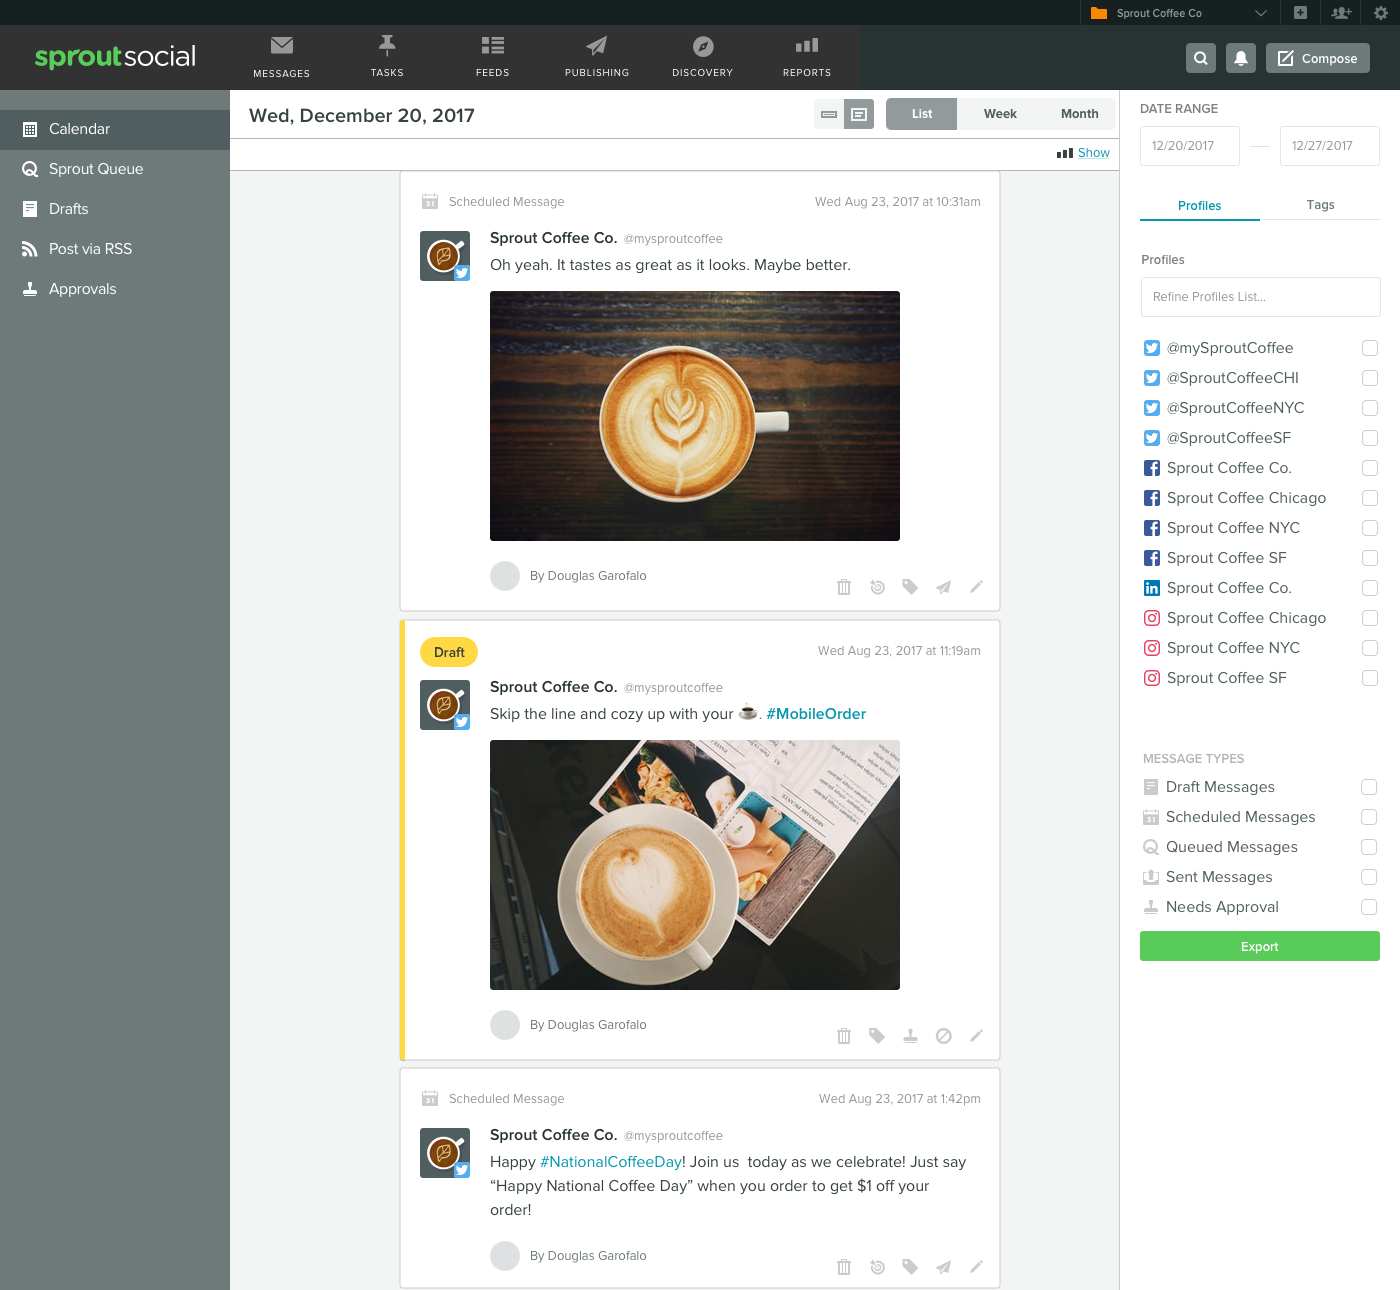This screenshot has width=1400, height=1290.
Task: Delete the 'Oh yeah' scheduled message
Action: 844,587
